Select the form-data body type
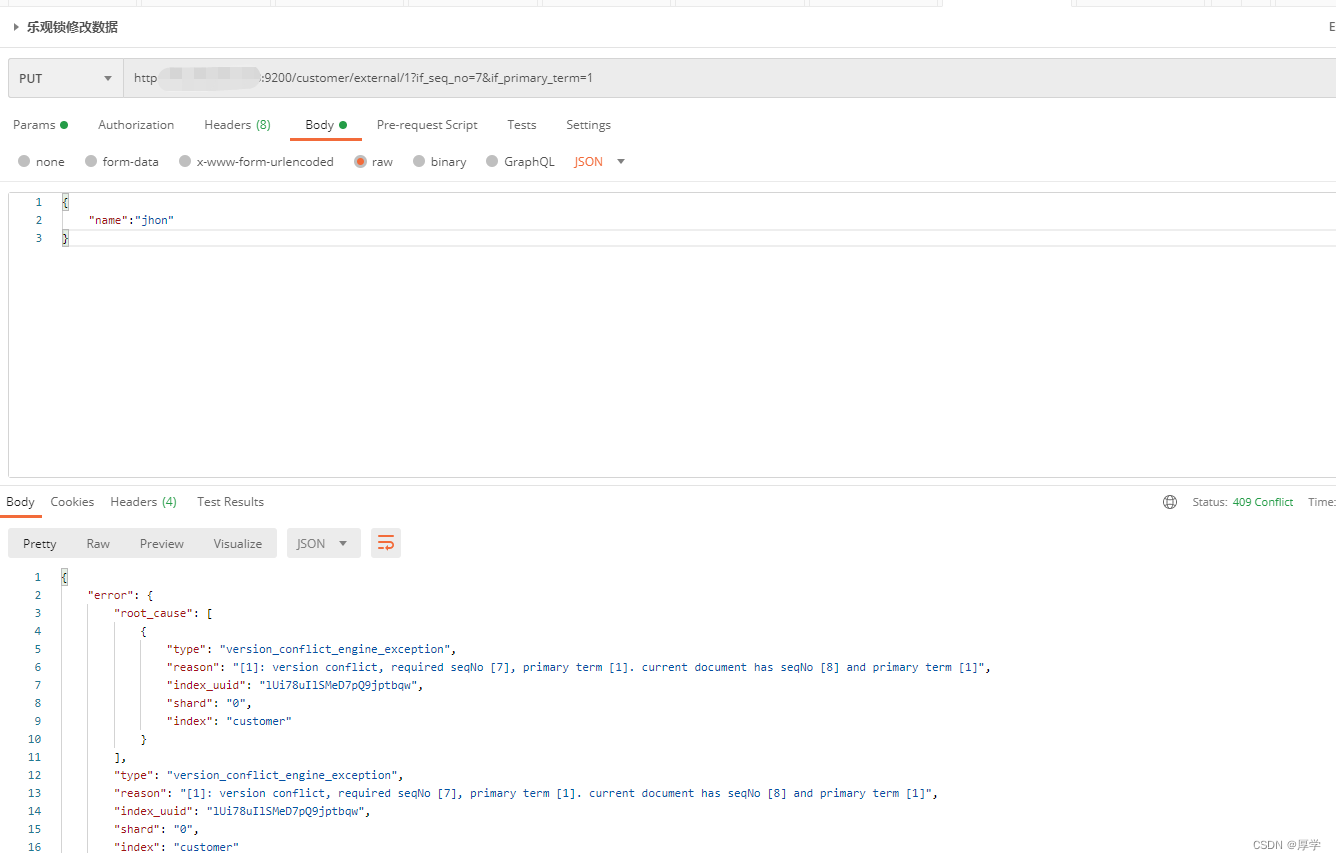Image resolution: width=1336 pixels, height=860 pixels. 122,162
